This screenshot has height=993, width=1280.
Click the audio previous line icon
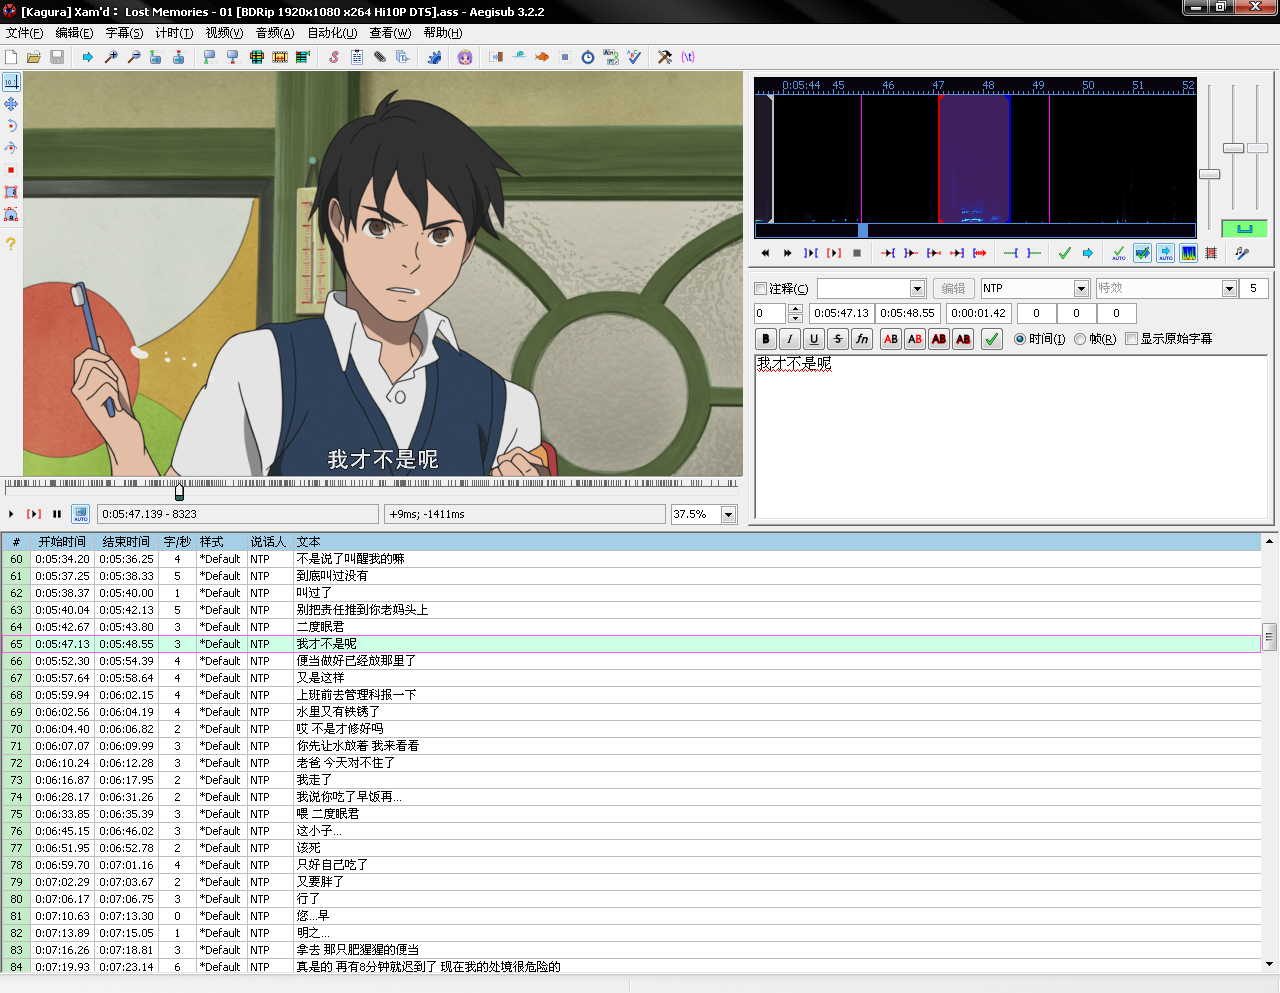tap(765, 253)
